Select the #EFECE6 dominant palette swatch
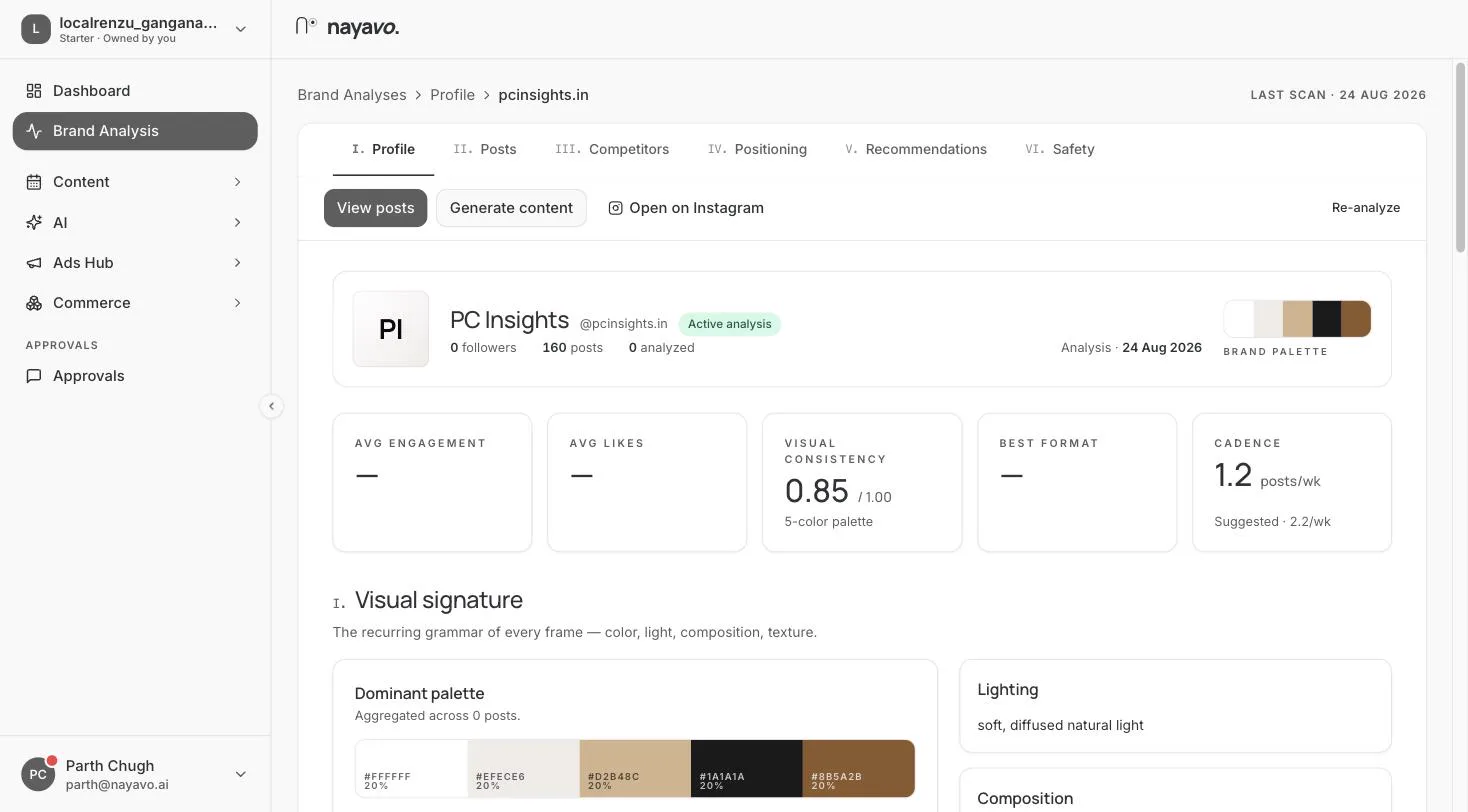Screen dimensions: 1468x812 pyautogui.click(x=523, y=768)
